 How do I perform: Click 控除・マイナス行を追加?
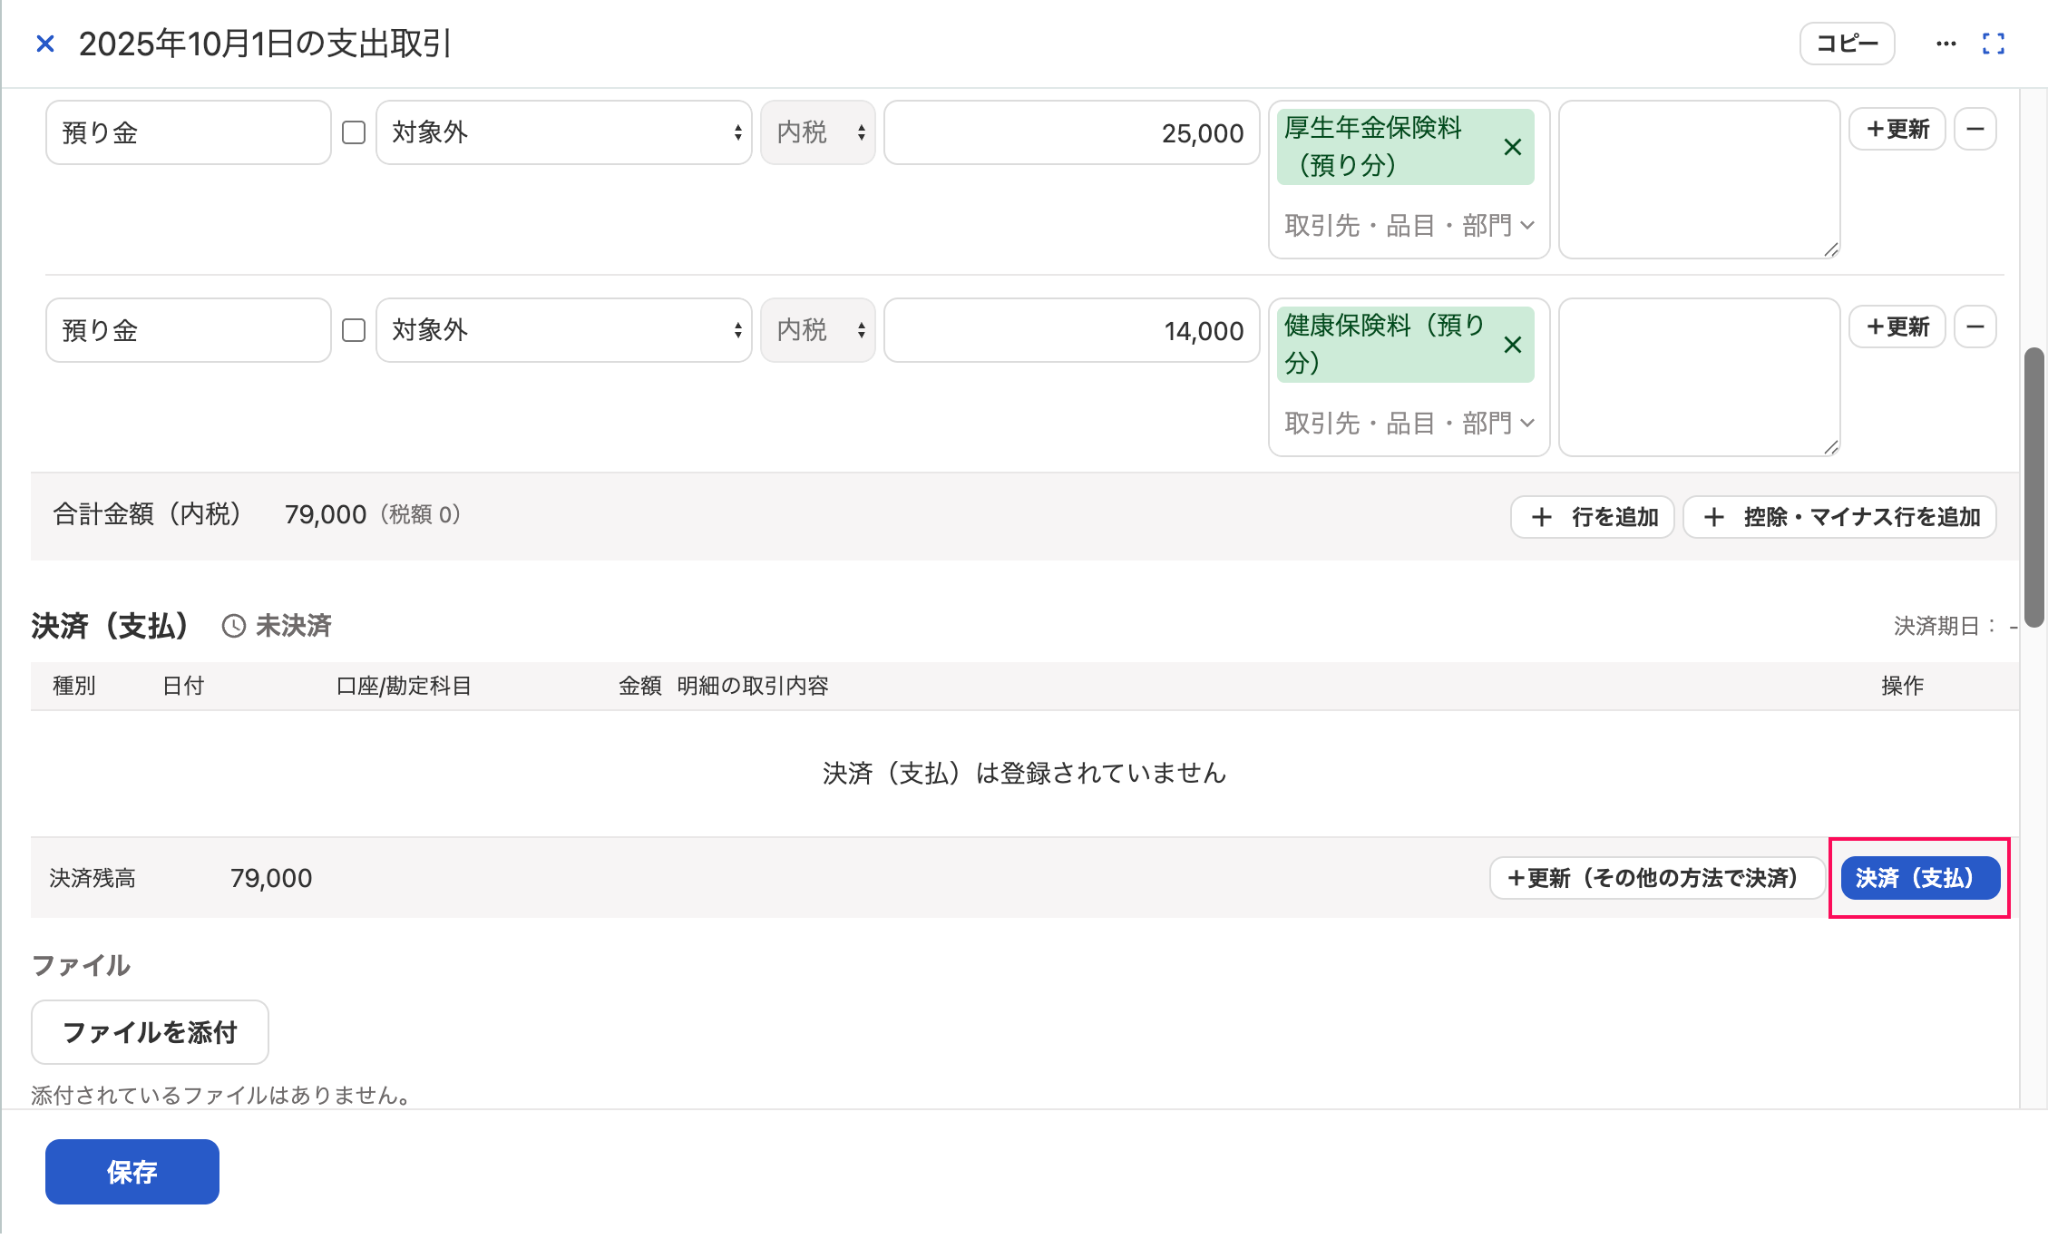tap(1840, 517)
